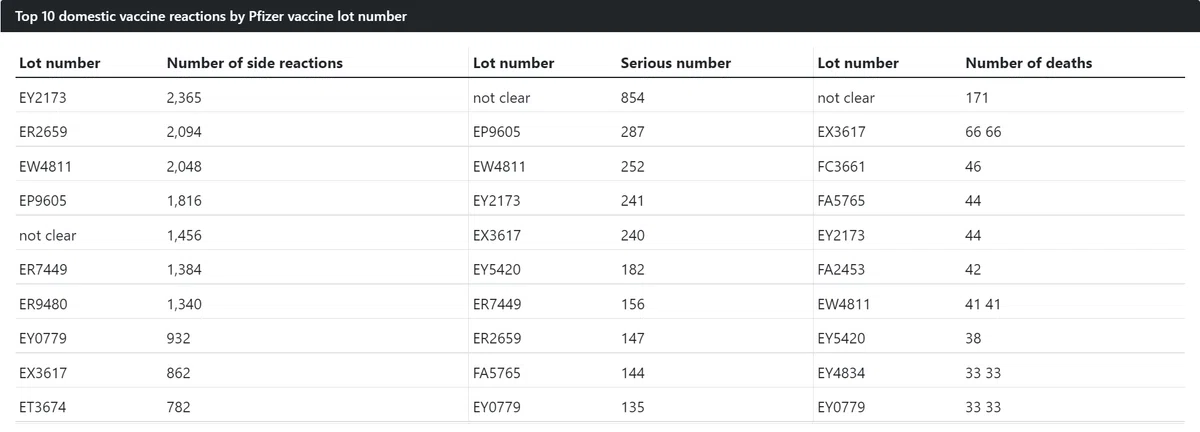Click lot ER9480 in first column
The width and height of the screenshot is (1200, 432).
tap(43, 304)
